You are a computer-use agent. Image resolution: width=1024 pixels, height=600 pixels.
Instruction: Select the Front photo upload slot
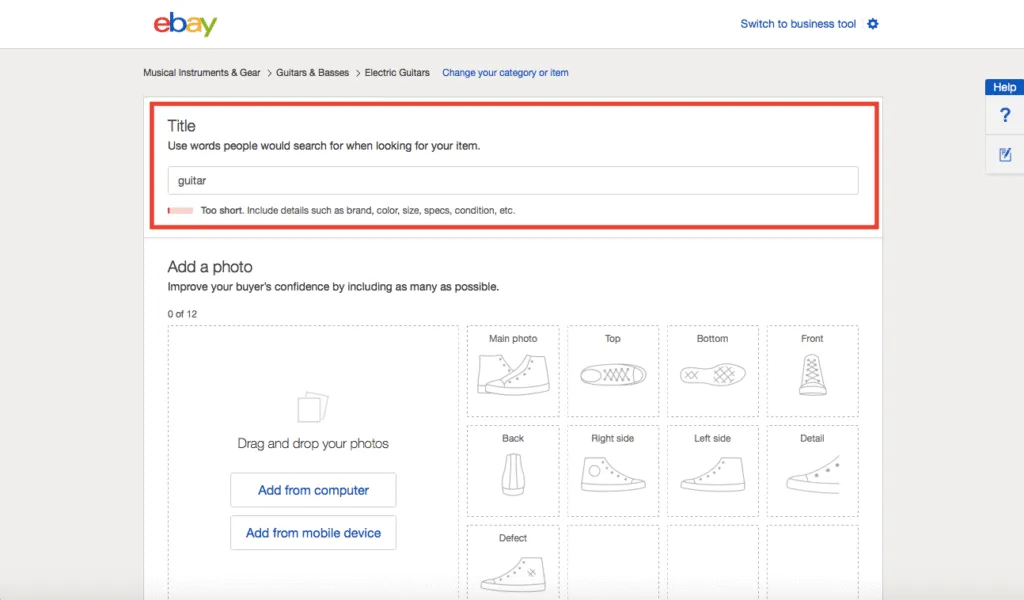(812, 370)
